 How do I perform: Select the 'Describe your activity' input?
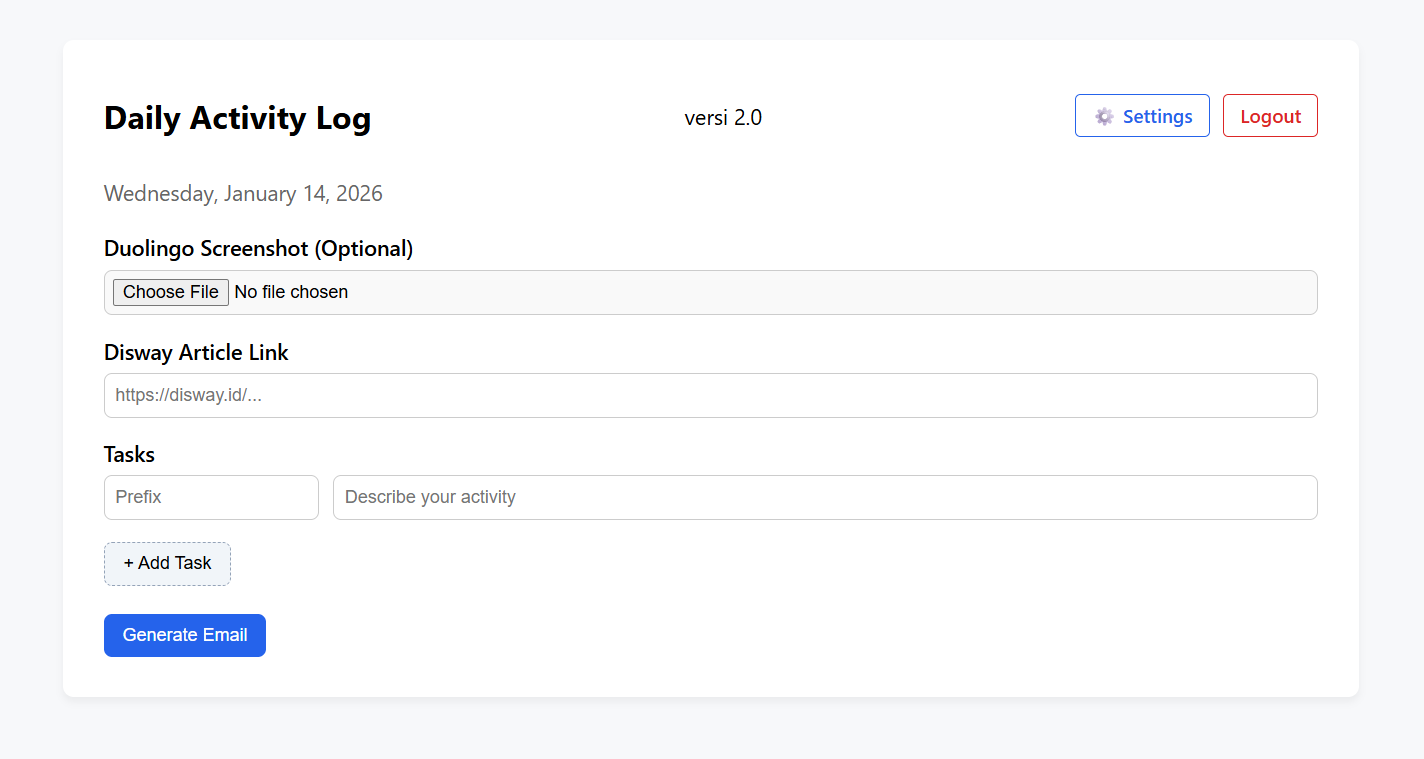[x=824, y=497]
